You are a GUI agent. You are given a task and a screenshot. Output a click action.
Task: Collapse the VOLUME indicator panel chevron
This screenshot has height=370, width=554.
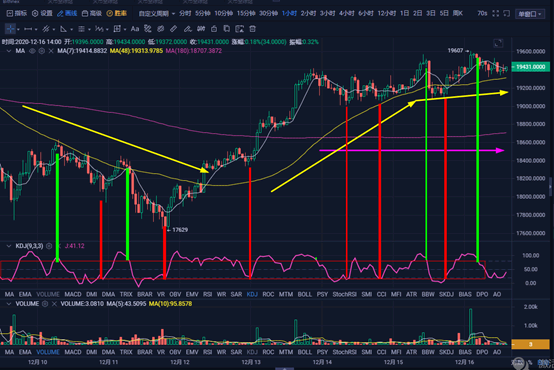click(9, 304)
